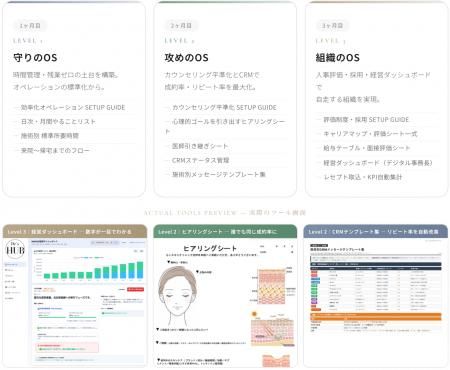
Task: Click 心理的ゴールを引き出すヒアリングシート item
Action: 225,126
